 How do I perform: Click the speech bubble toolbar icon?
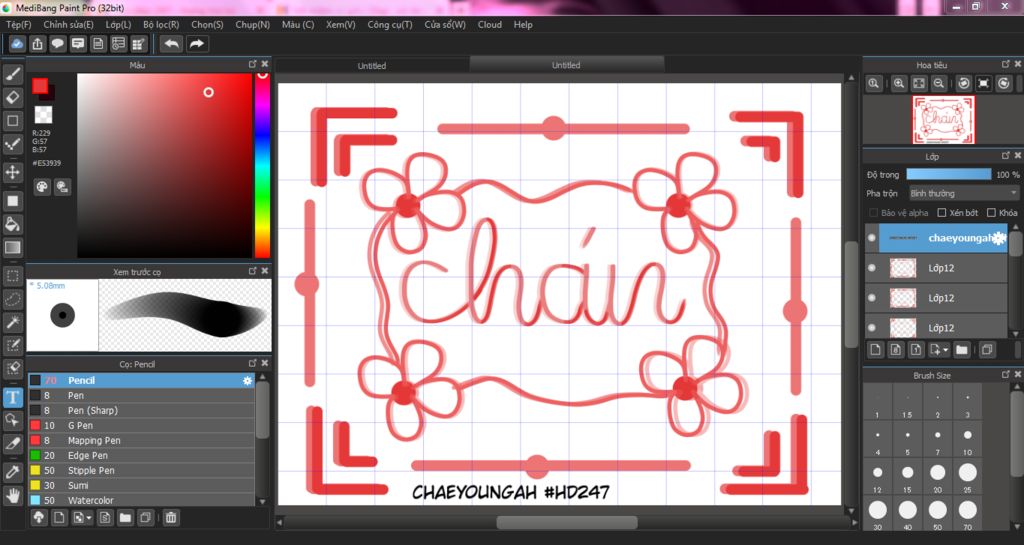click(57, 44)
